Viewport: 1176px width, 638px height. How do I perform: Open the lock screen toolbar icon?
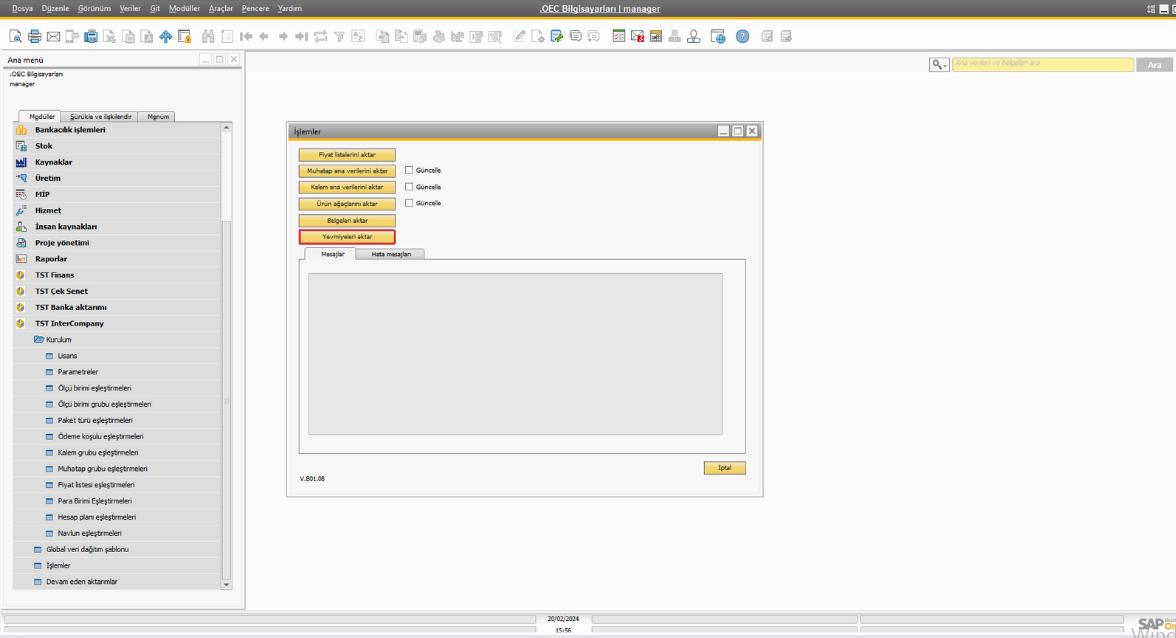tap(185, 37)
